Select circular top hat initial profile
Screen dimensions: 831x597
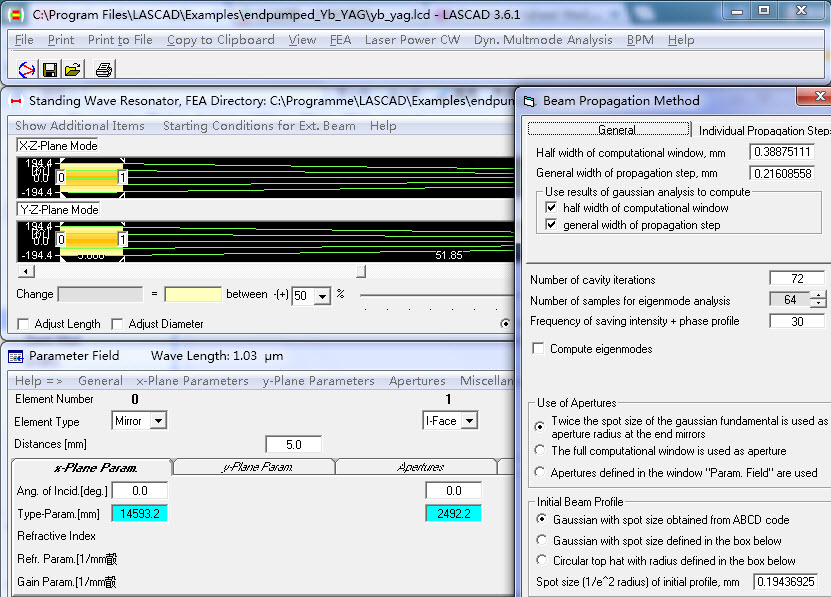tap(541, 560)
